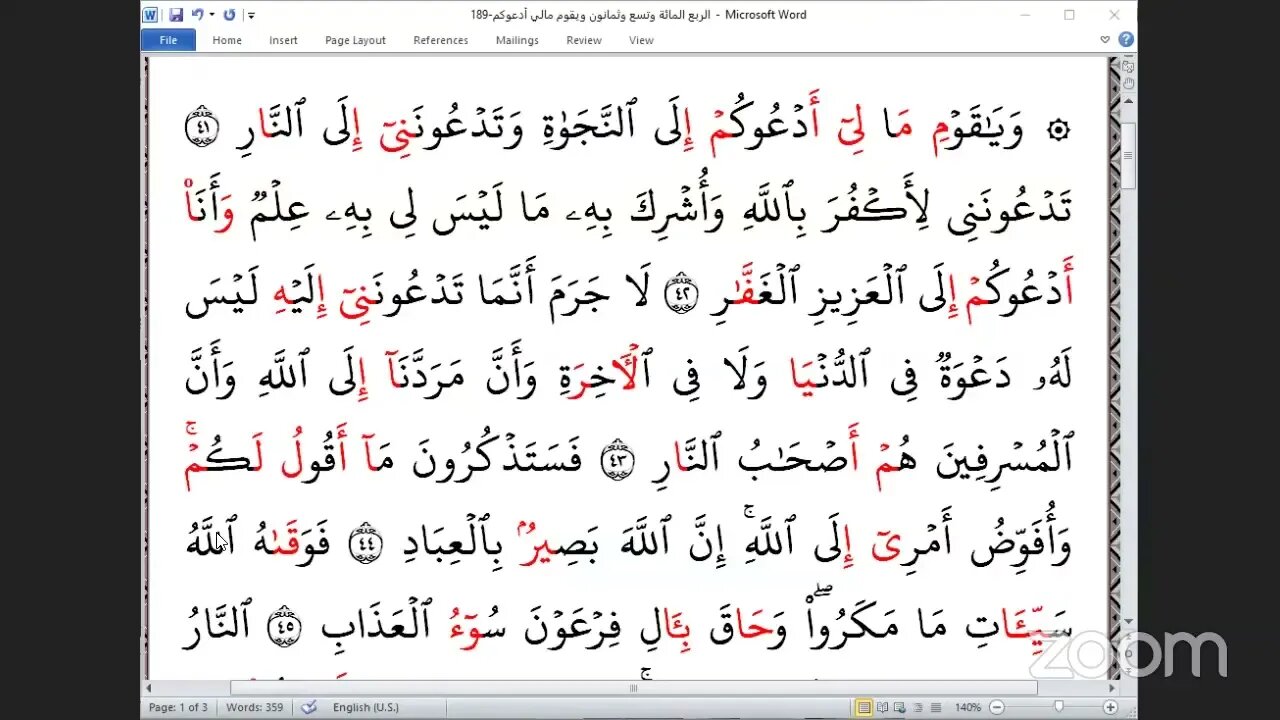The image size is (1280, 720).
Task: Open Customize Quick Access Toolbar dropdown
Action: coord(251,15)
